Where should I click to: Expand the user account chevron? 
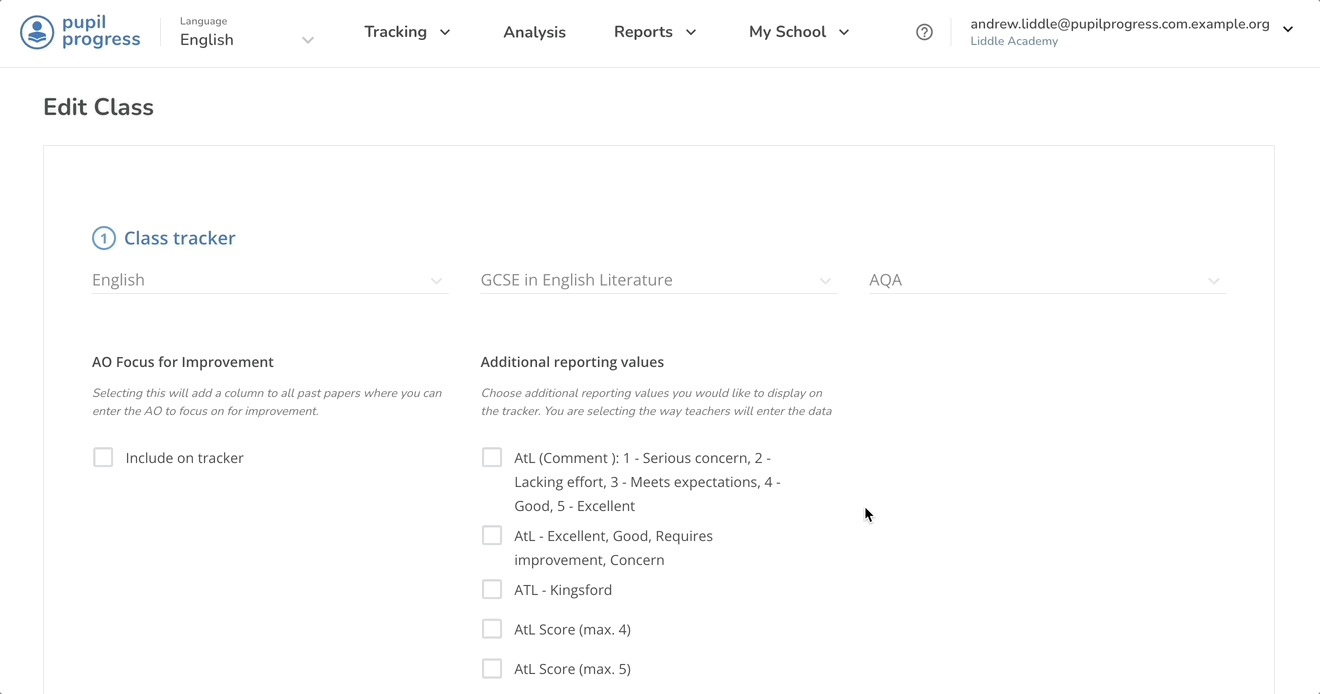[x=1288, y=30]
